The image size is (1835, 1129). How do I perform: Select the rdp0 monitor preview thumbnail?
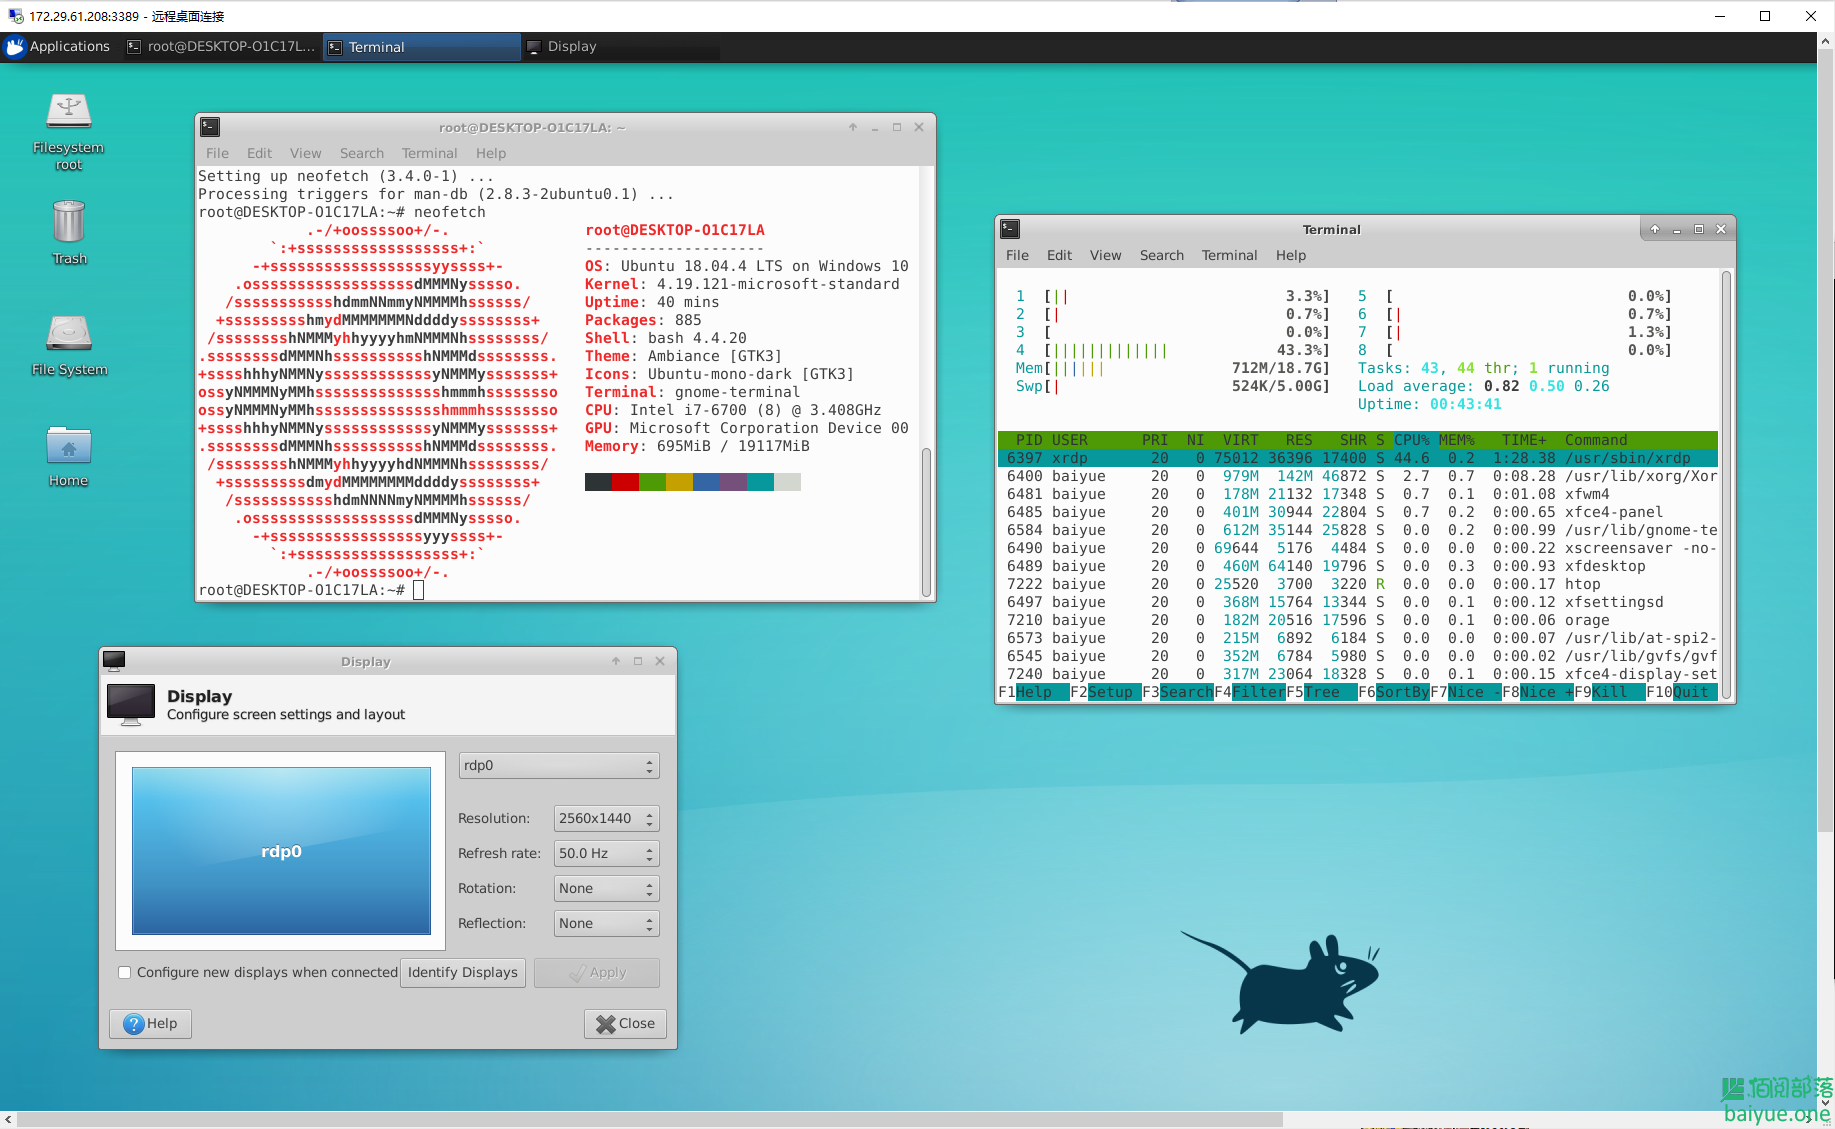pyautogui.click(x=281, y=851)
